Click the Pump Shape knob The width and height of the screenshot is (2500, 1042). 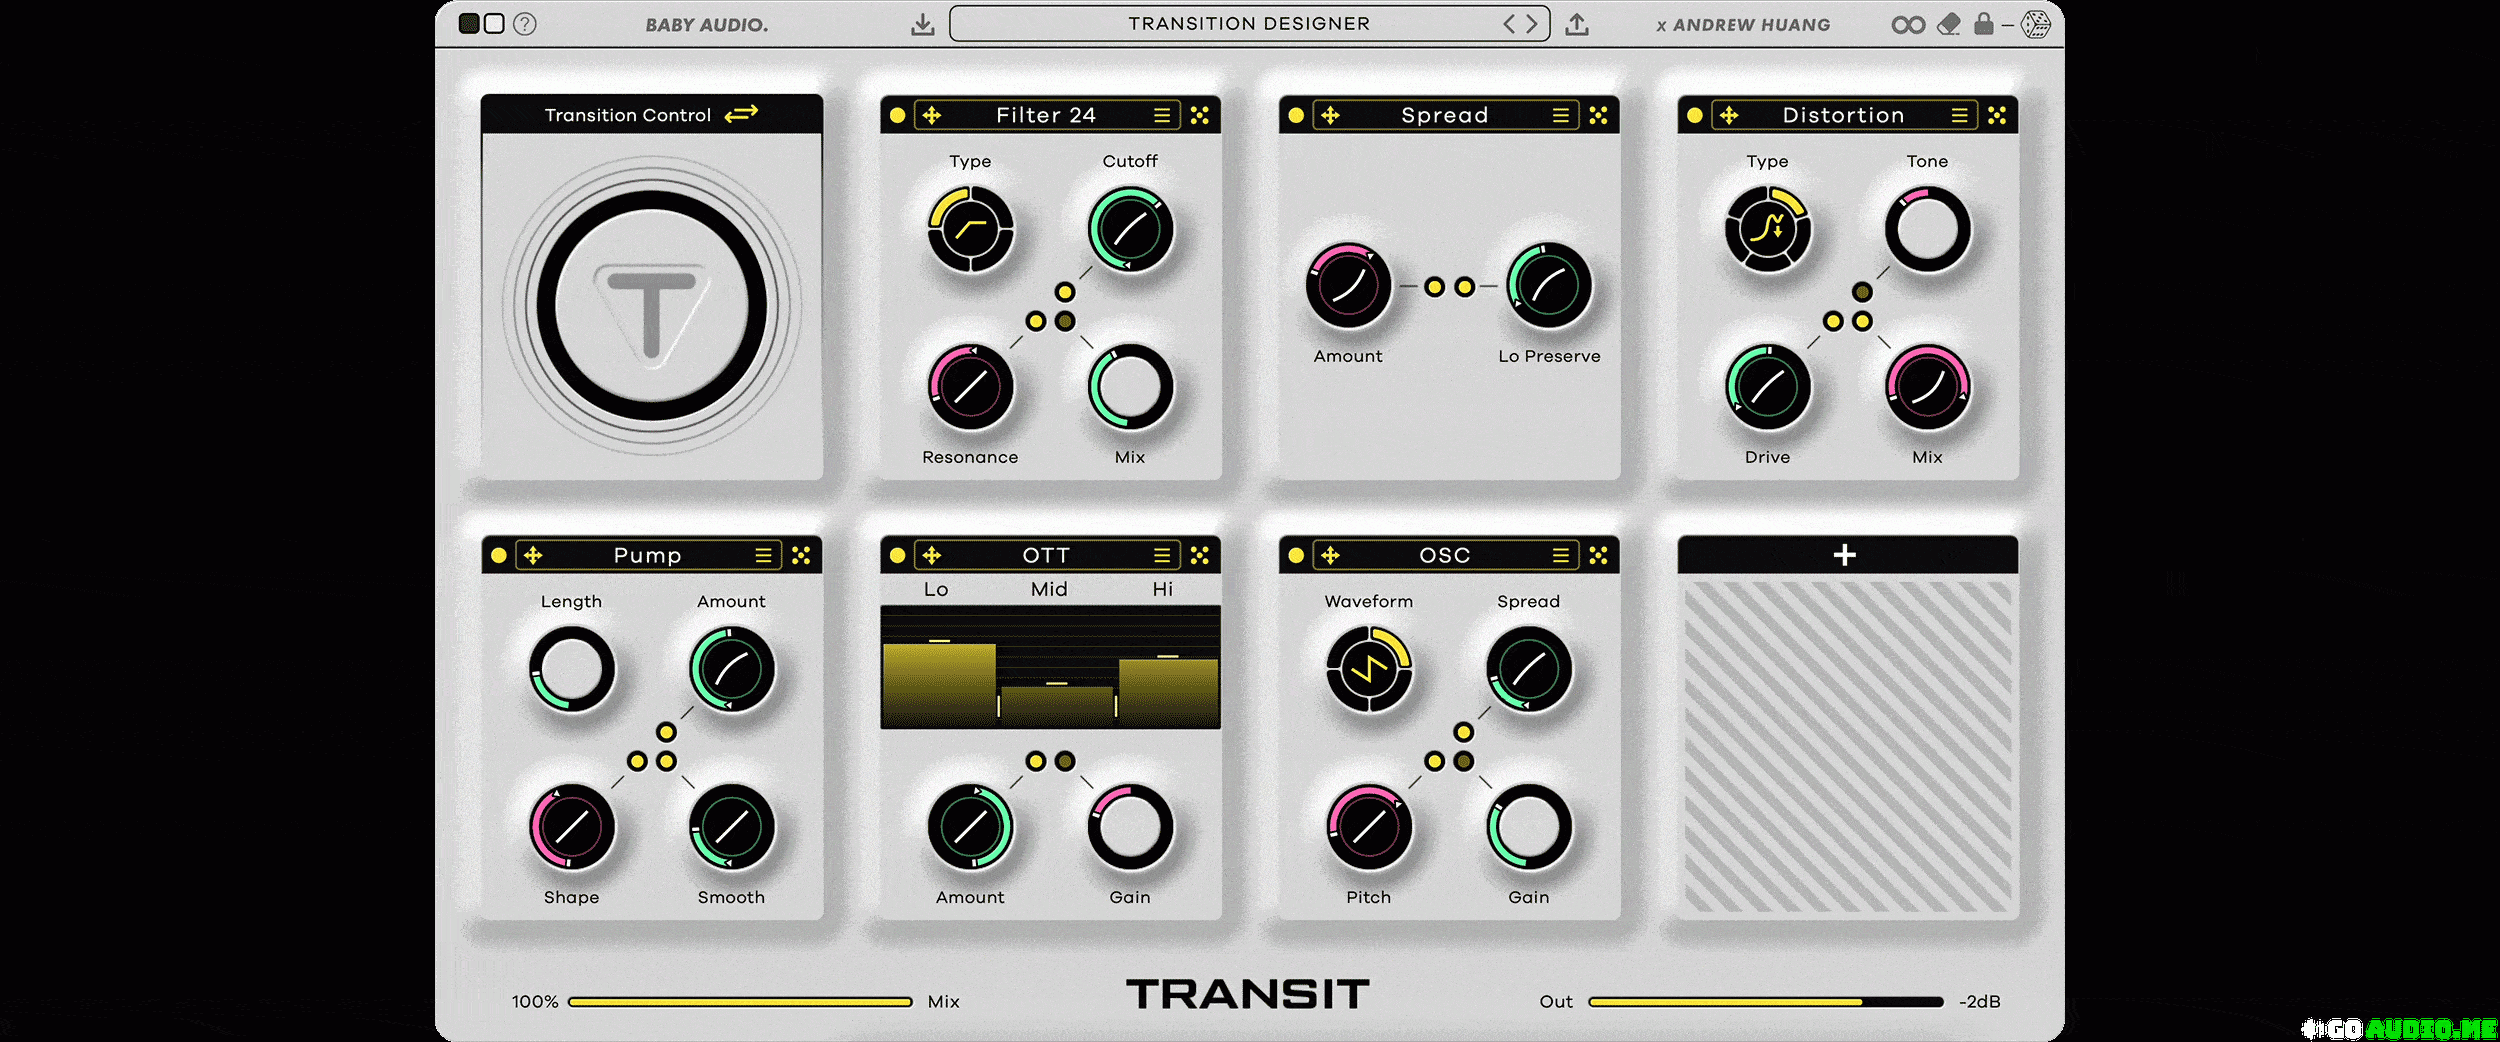click(572, 827)
